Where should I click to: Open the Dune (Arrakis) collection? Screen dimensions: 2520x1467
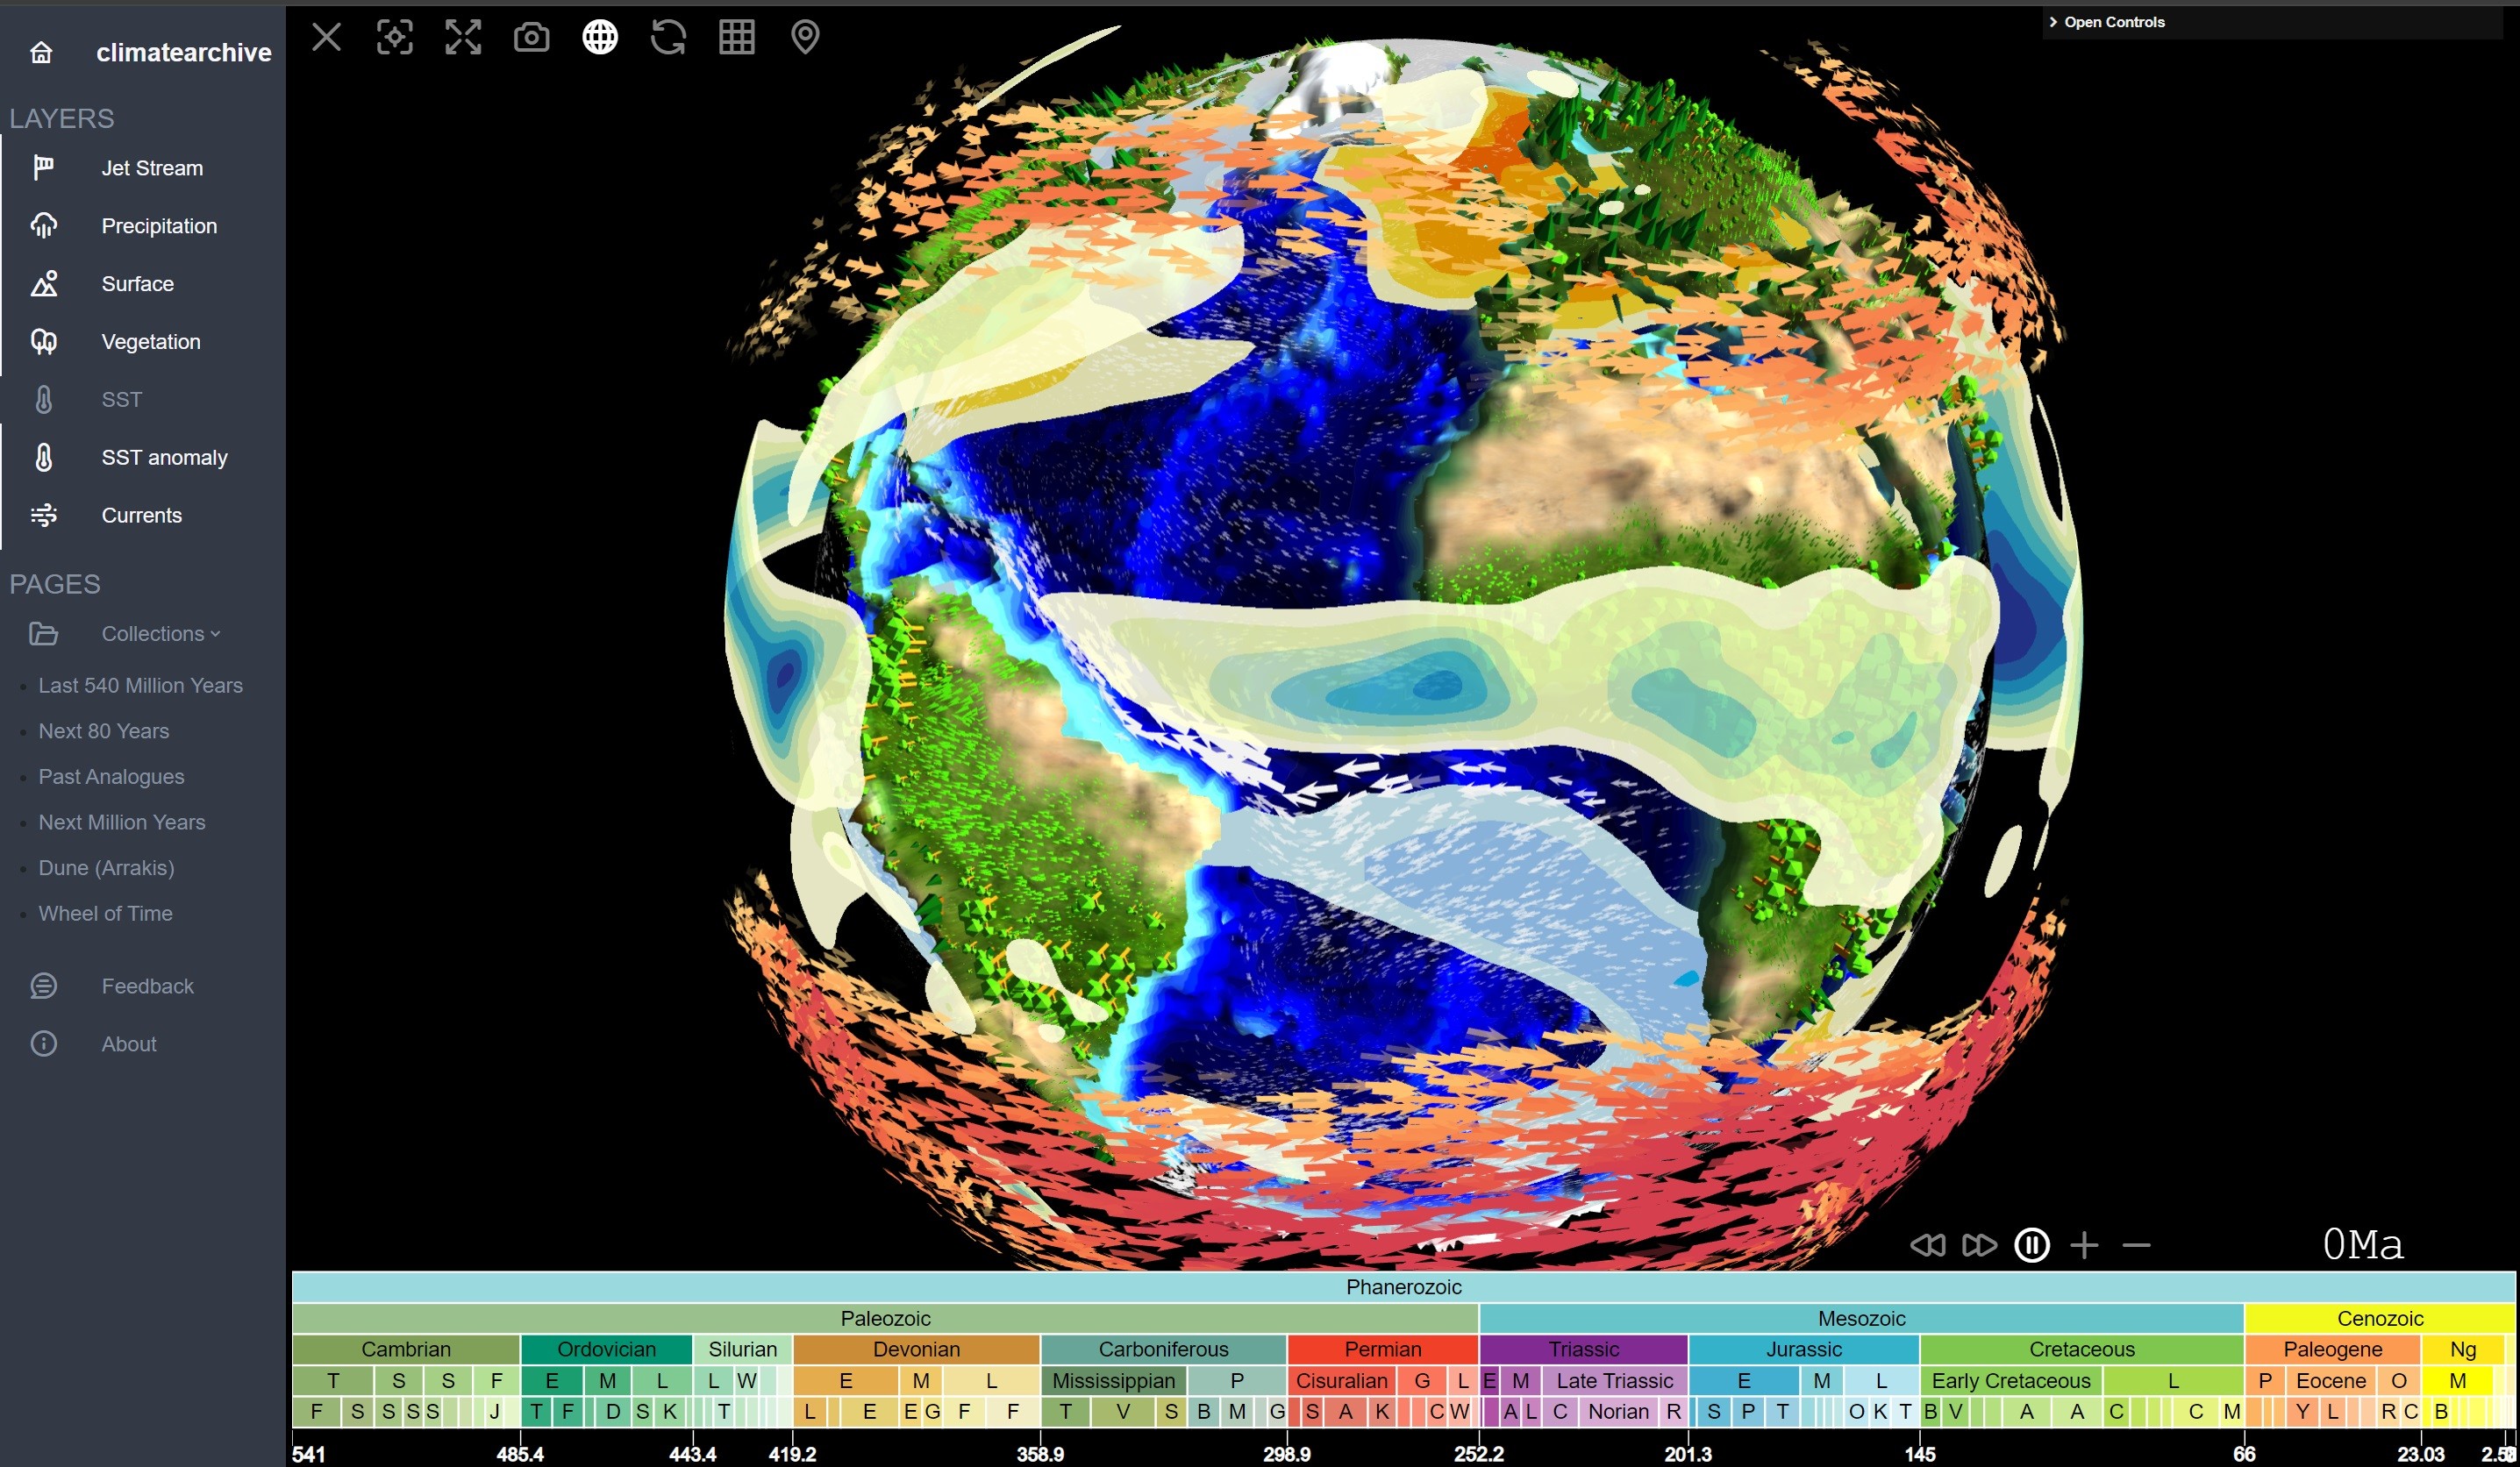pyautogui.click(x=106, y=868)
